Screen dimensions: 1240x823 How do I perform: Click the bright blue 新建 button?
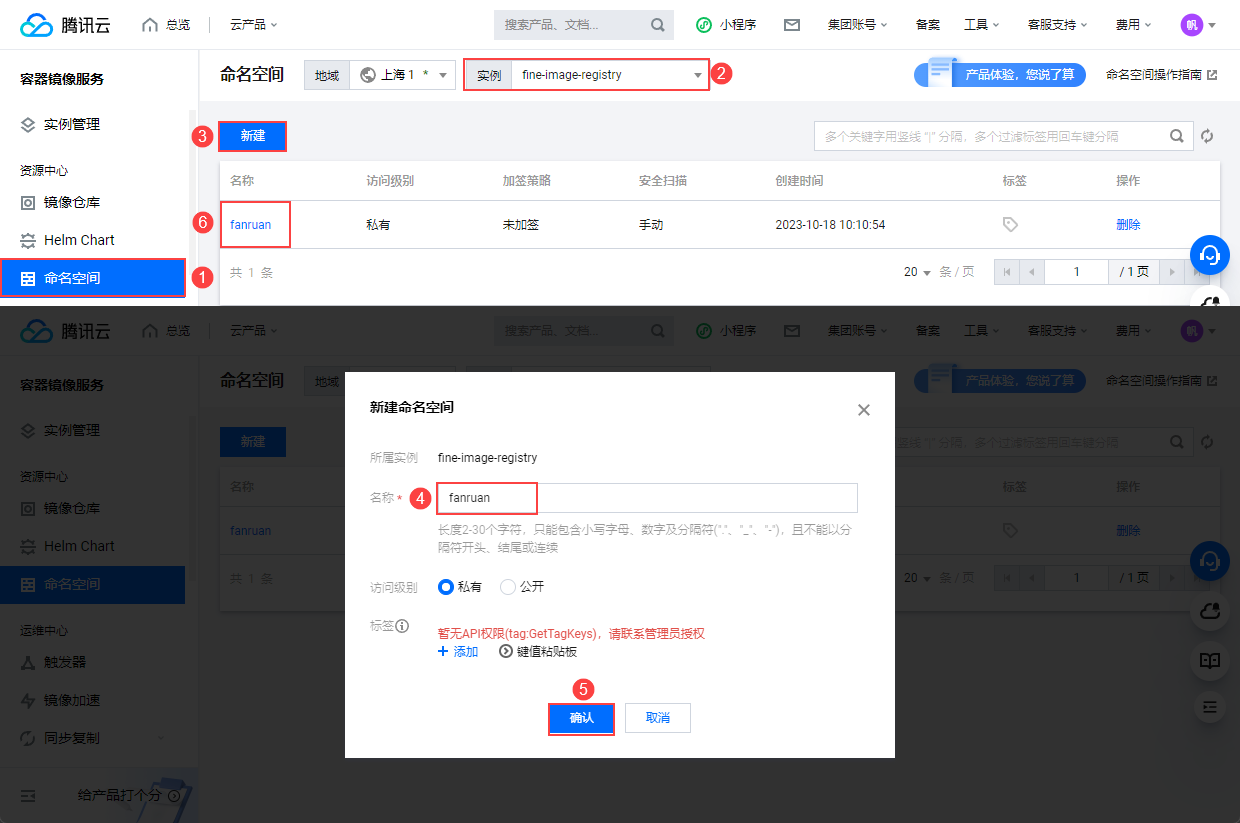[x=253, y=136]
